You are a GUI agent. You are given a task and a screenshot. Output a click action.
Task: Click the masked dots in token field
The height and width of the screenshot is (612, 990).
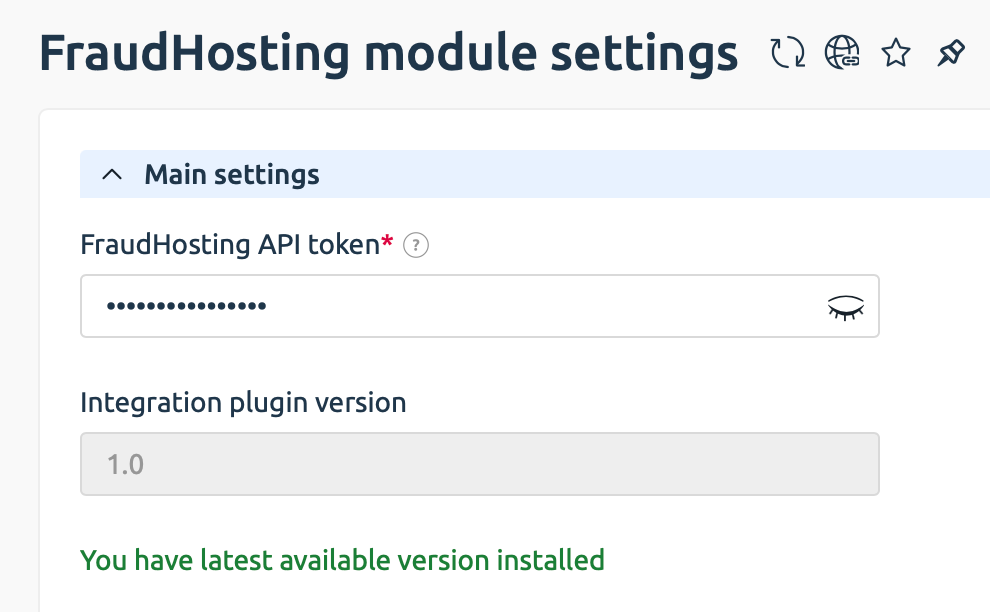tap(186, 306)
